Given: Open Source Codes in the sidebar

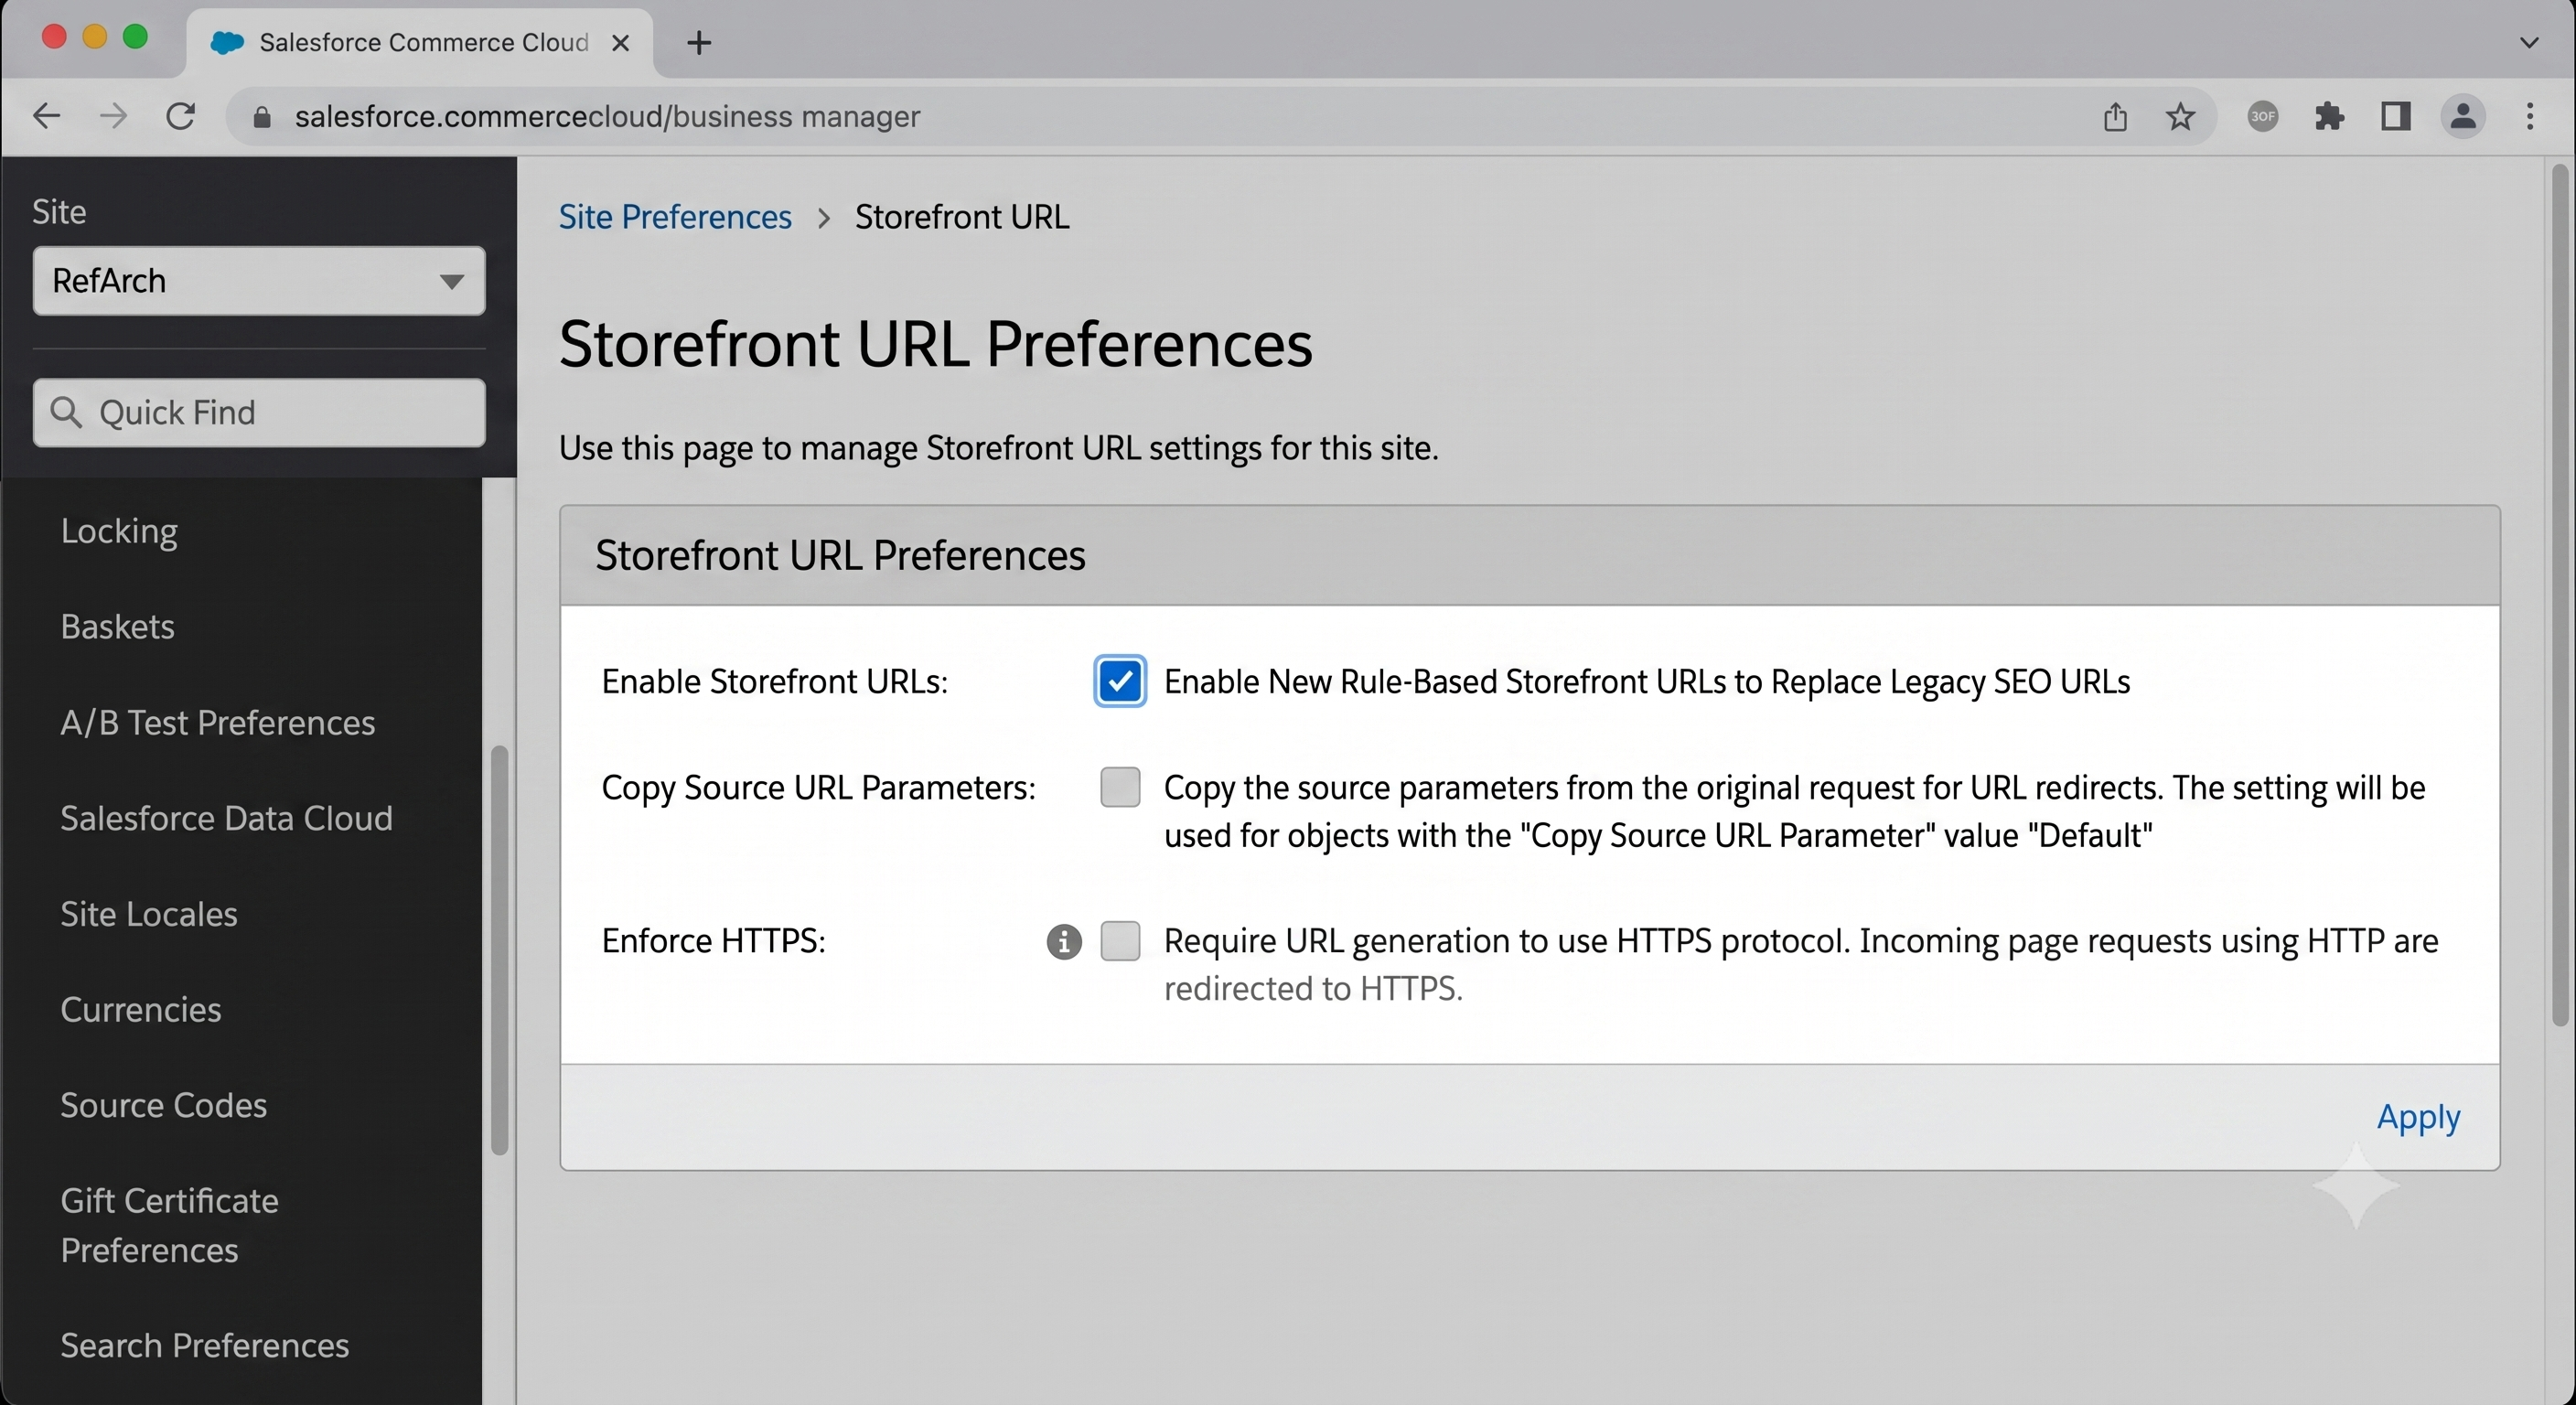Looking at the screenshot, I should coord(164,1105).
